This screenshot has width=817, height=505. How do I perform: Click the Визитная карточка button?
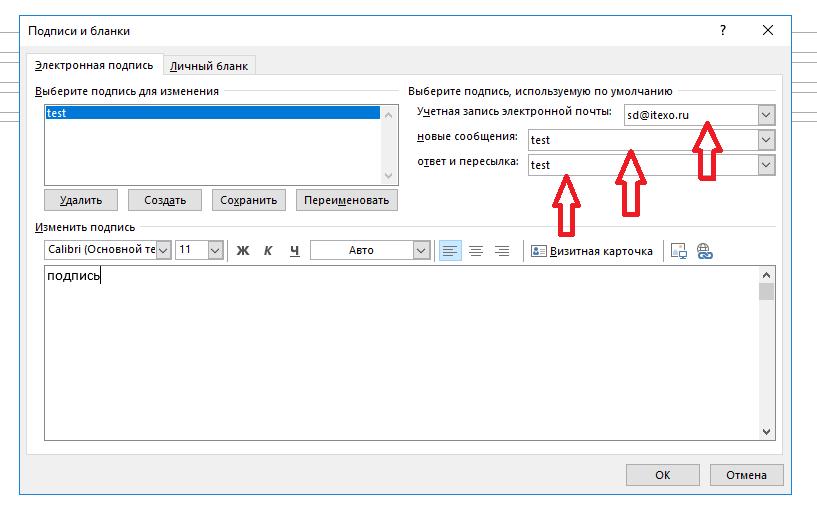pos(592,251)
